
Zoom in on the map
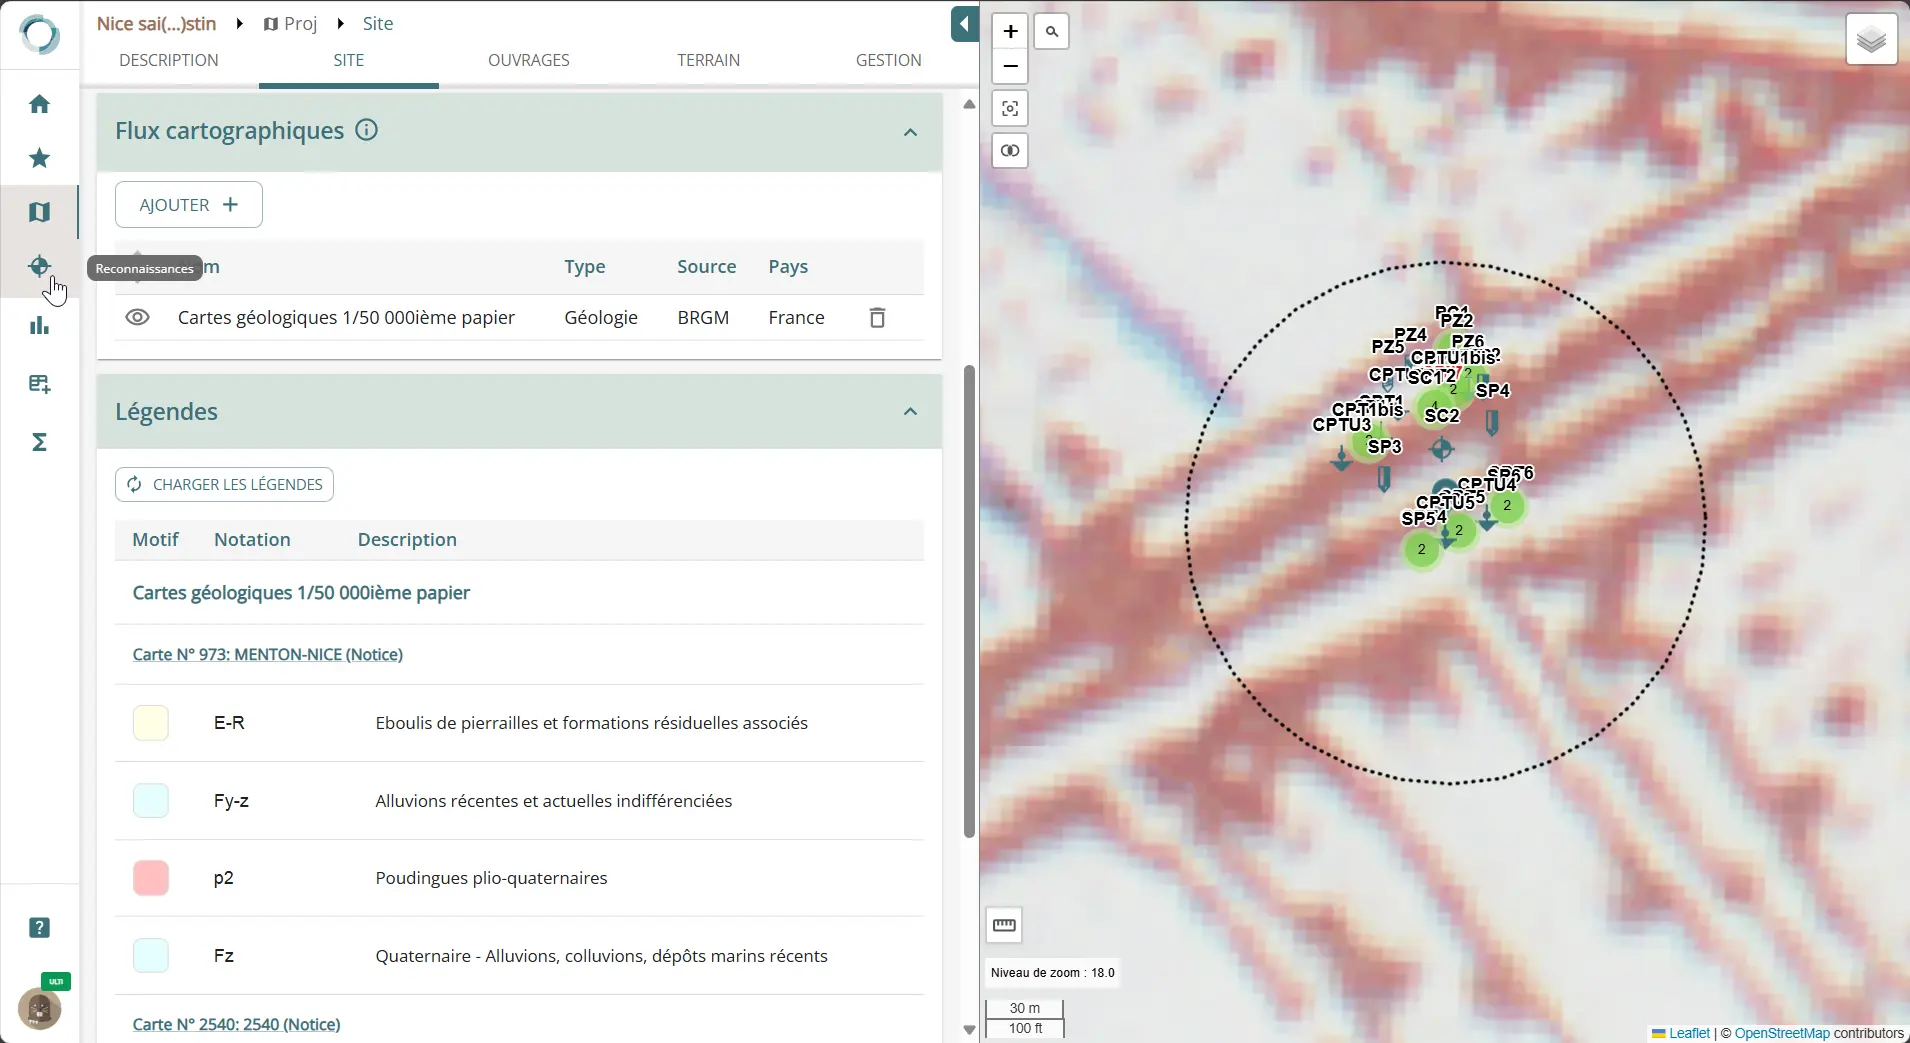click(x=1010, y=32)
